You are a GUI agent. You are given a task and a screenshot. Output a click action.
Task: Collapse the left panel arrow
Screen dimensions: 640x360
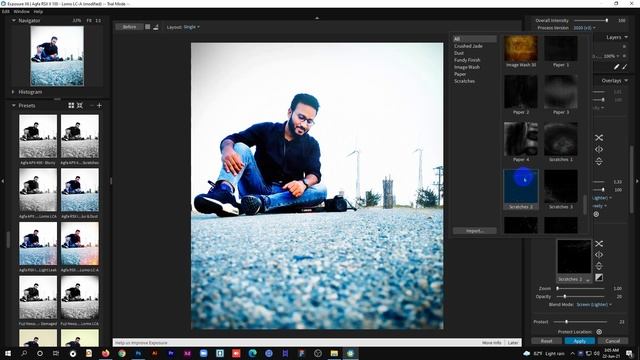[x=3, y=180]
